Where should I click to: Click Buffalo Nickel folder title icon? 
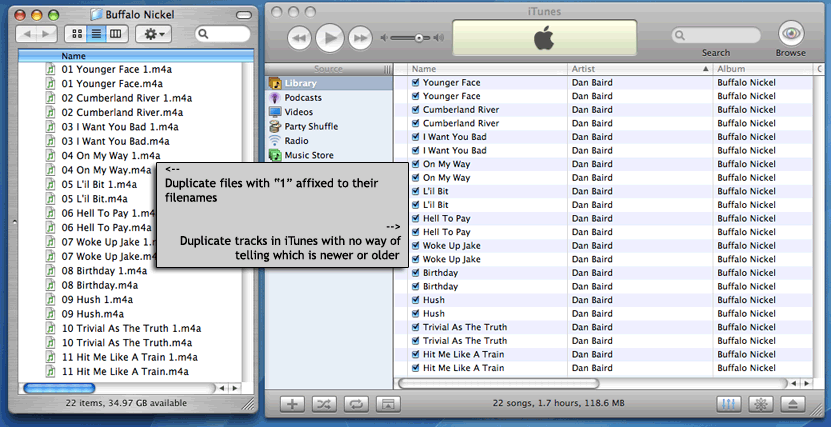tap(97, 14)
